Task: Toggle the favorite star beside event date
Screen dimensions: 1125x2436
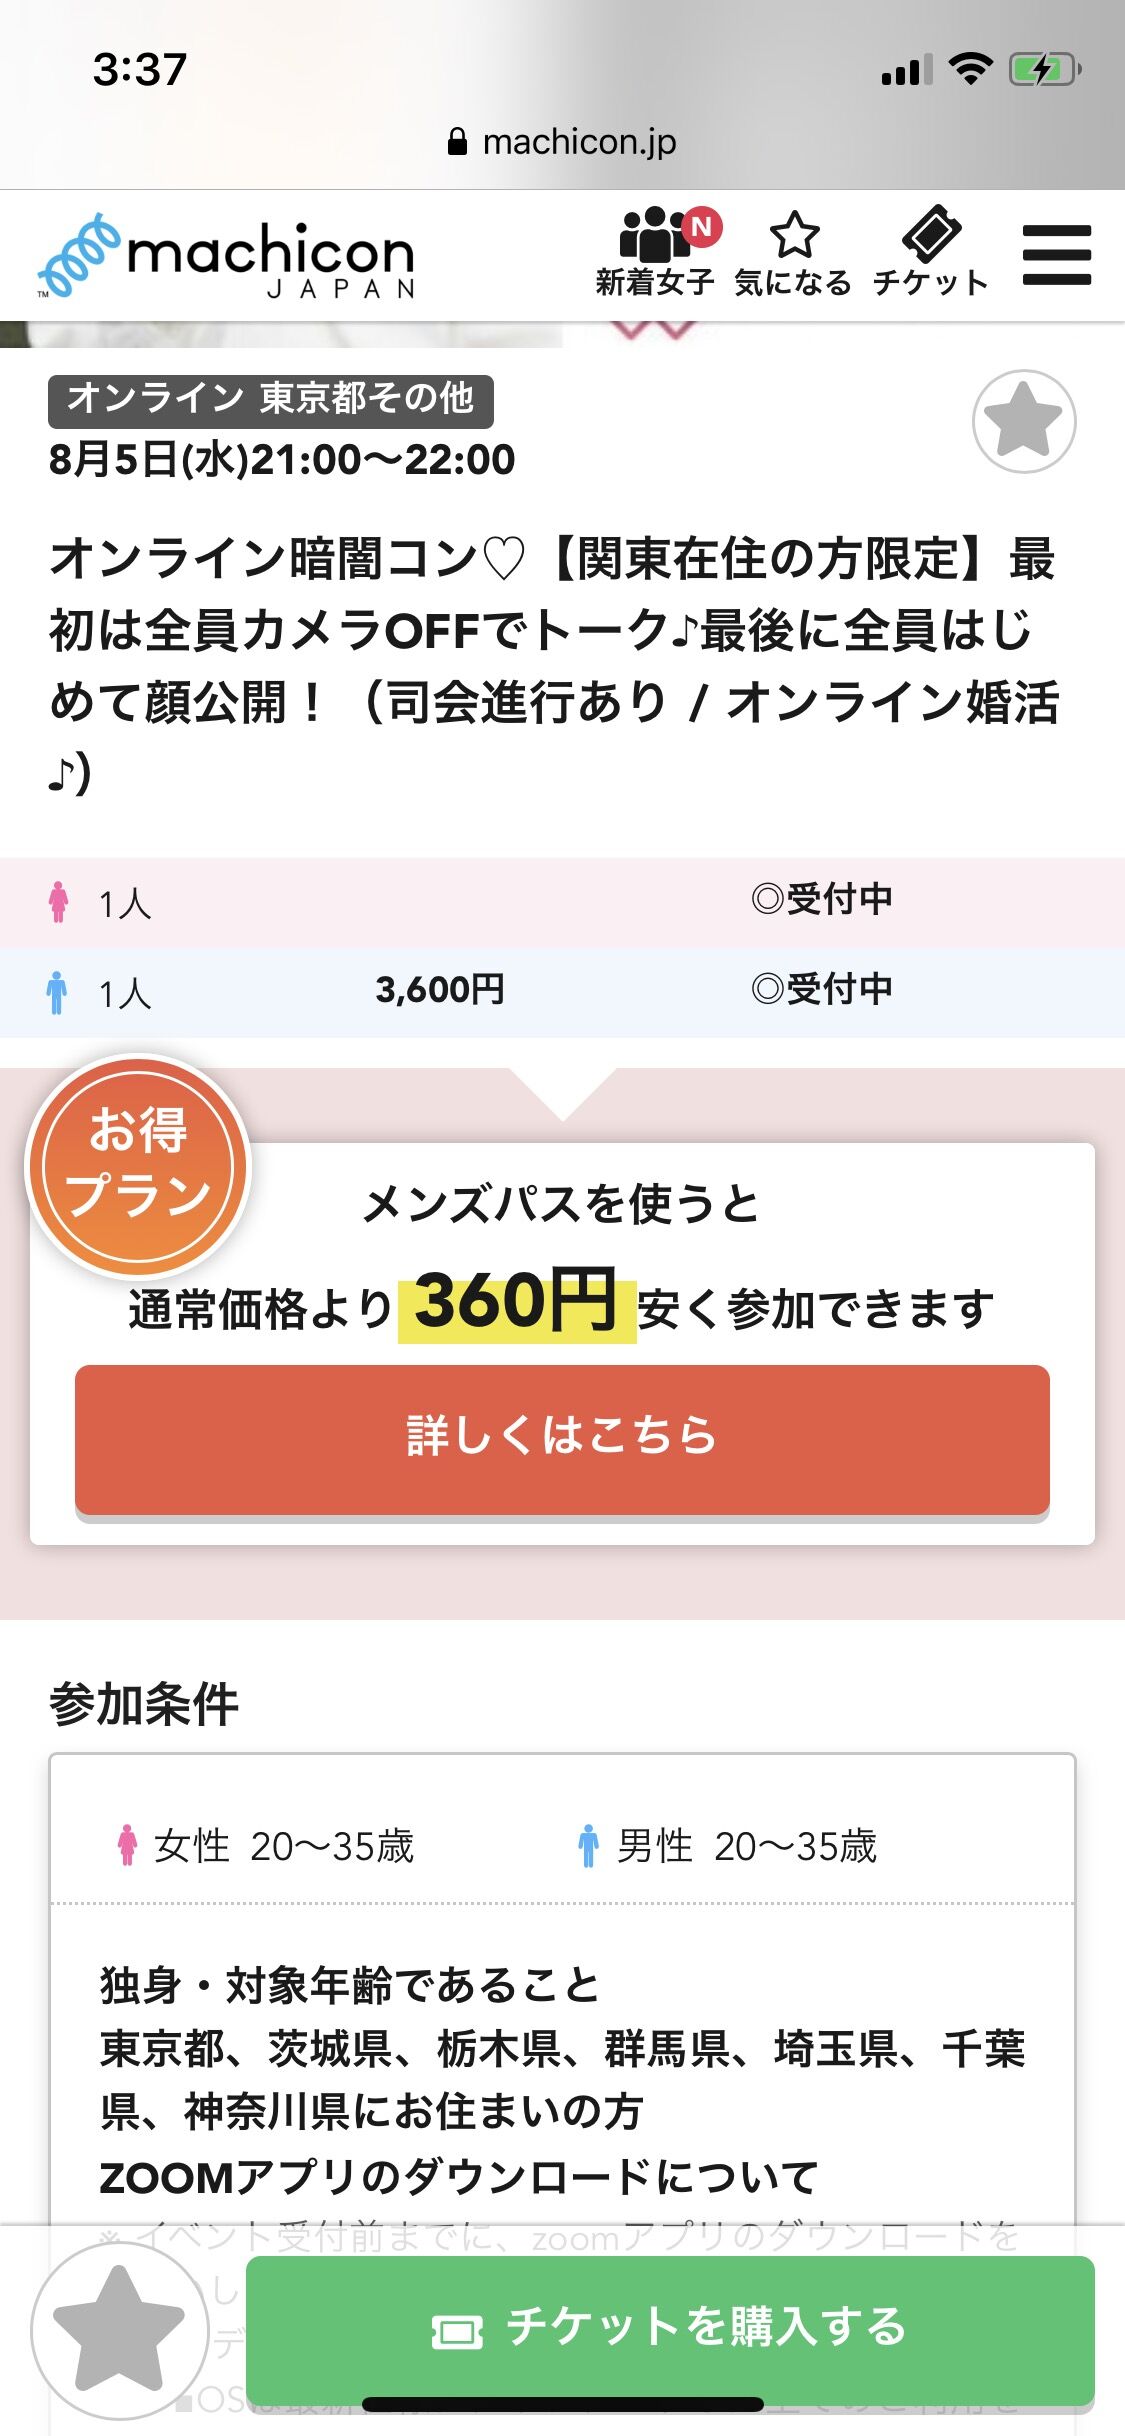Action: pyautogui.click(x=1024, y=421)
